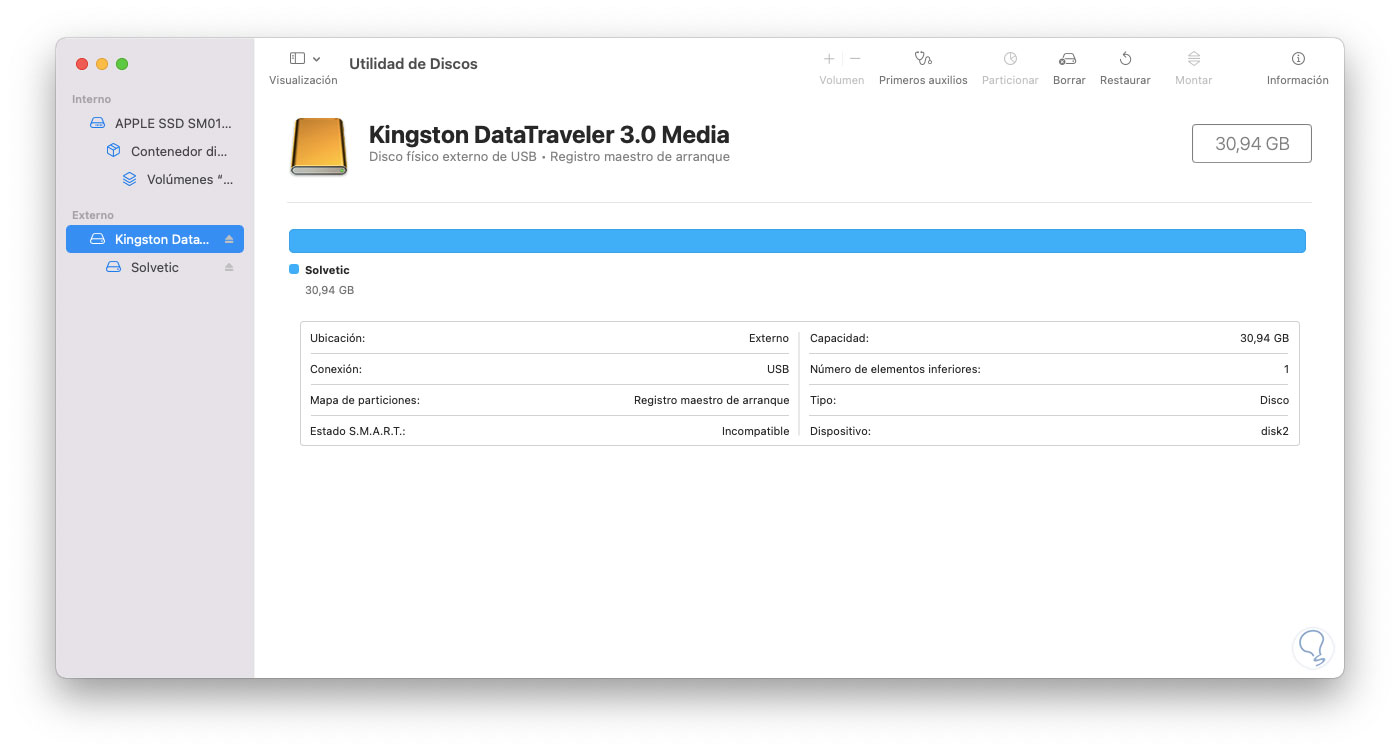Viewport: 1400px width, 752px height.
Task: Click the Número de elementos inferiores label
Action: tap(895, 369)
